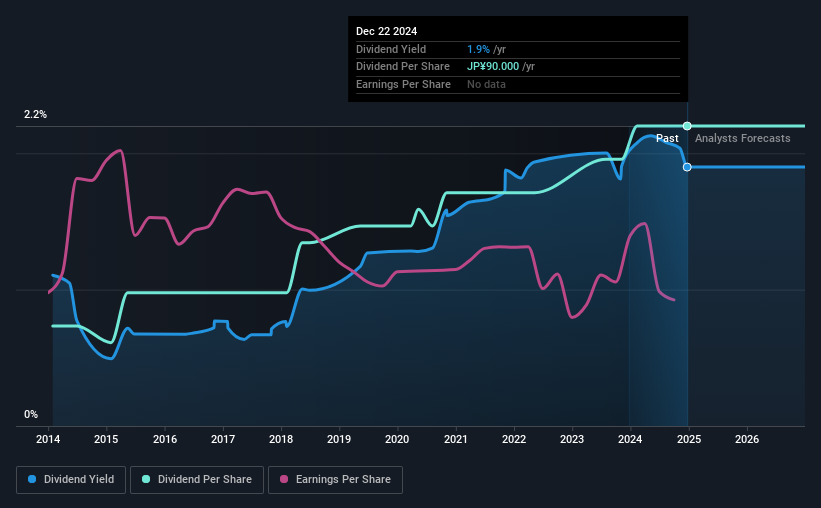
Task: Click the 'No data' earnings value
Action: coord(486,84)
